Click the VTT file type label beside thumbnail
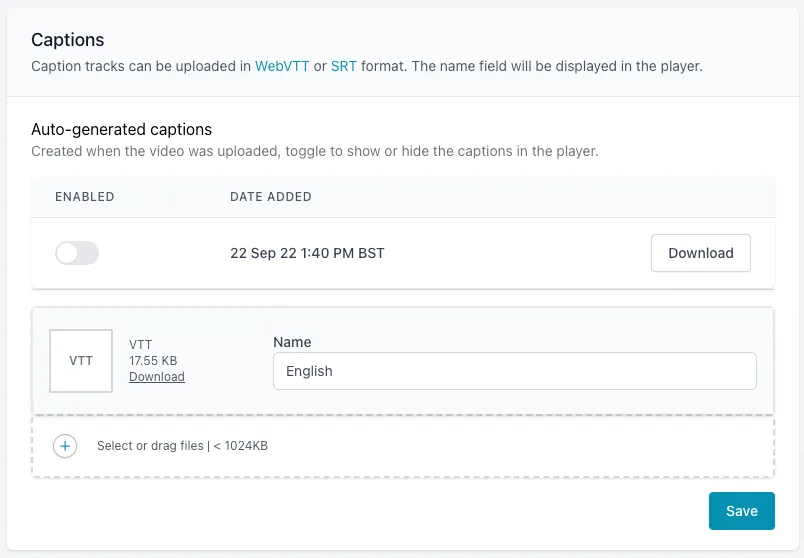The width and height of the screenshot is (804, 558). (141, 345)
